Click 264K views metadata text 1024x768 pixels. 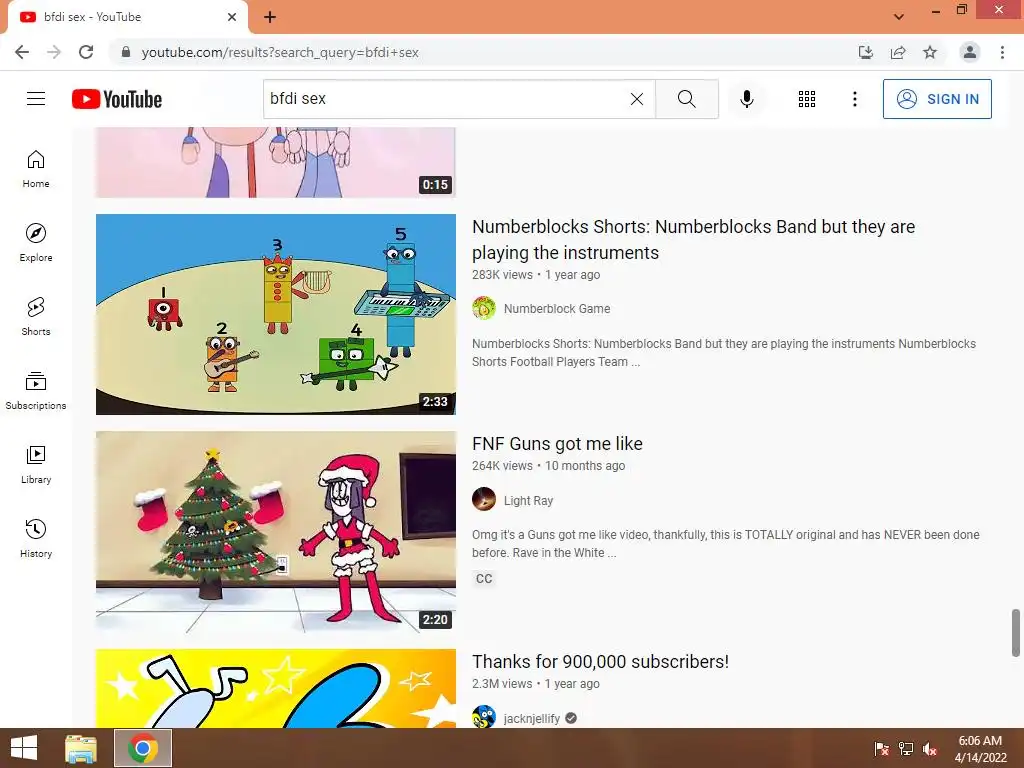tap(502, 466)
